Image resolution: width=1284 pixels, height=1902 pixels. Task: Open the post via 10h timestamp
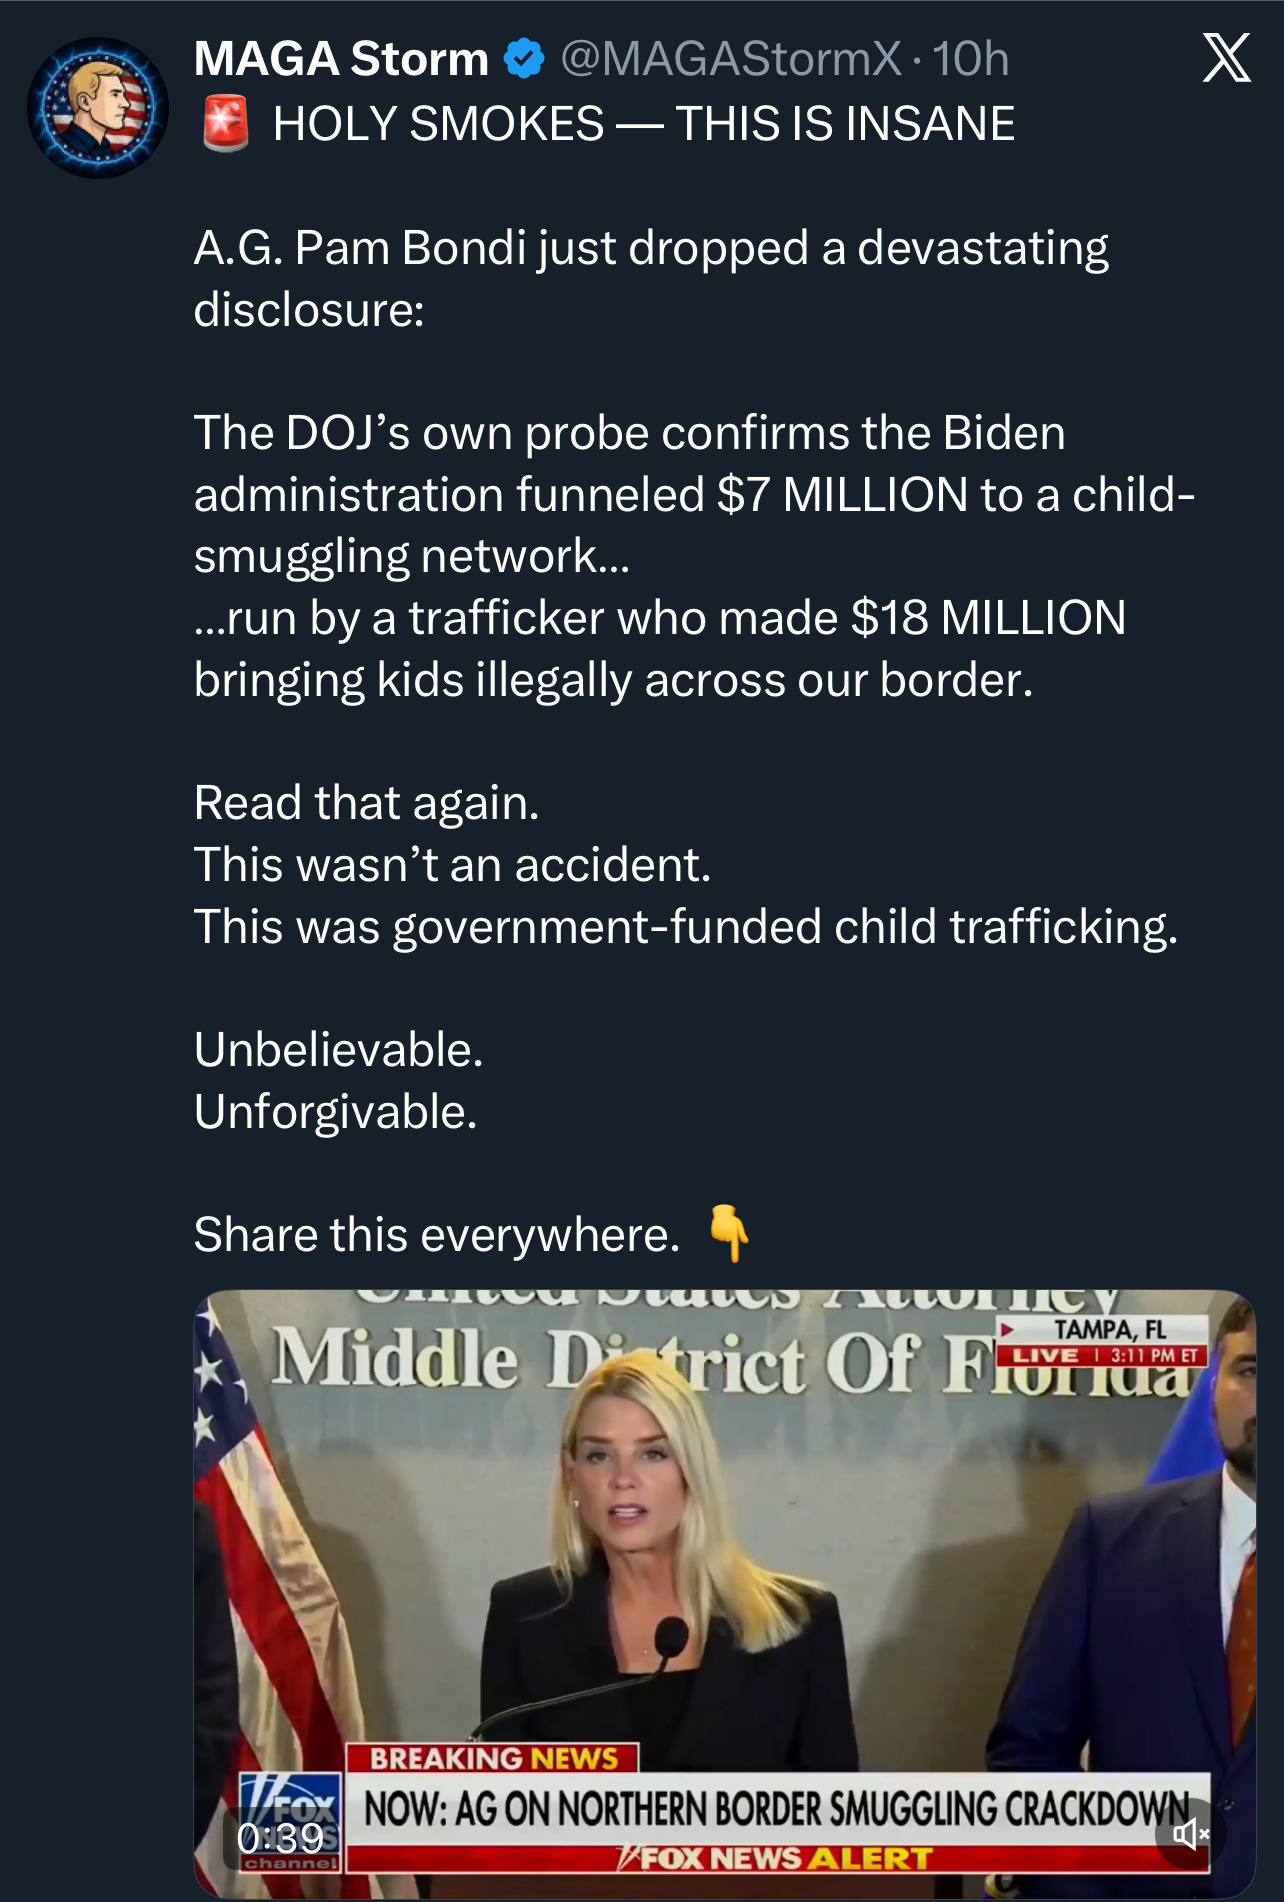pos(971,59)
